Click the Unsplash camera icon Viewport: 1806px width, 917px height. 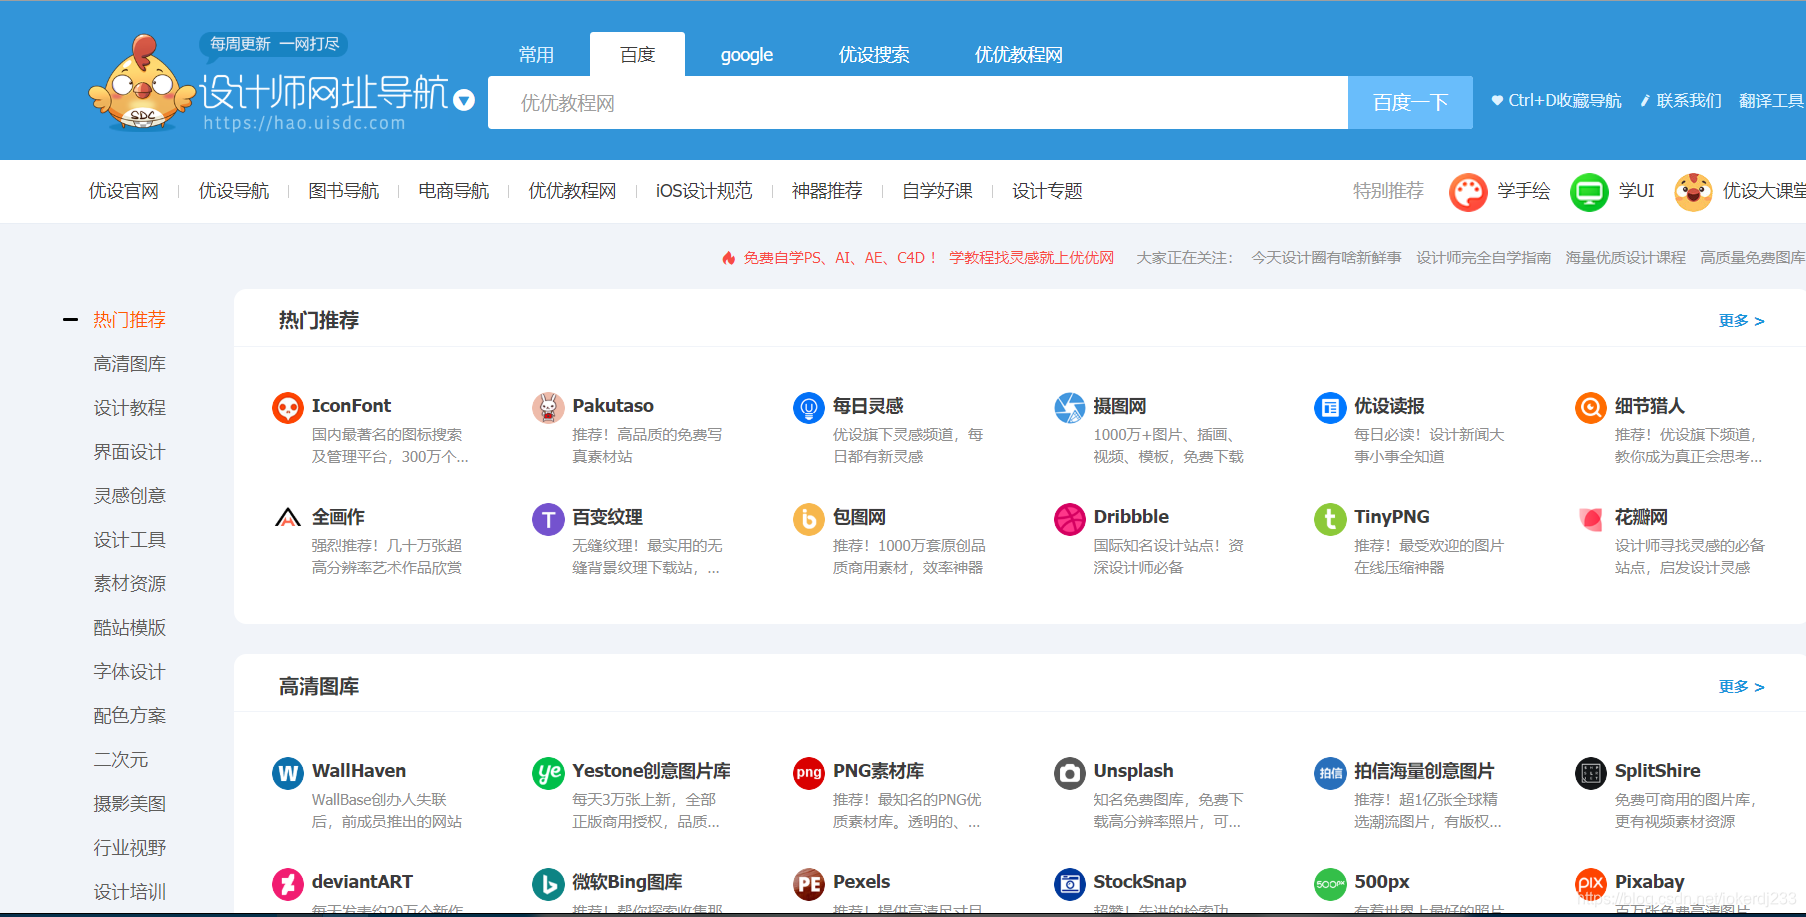pyautogui.click(x=1070, y=773)
